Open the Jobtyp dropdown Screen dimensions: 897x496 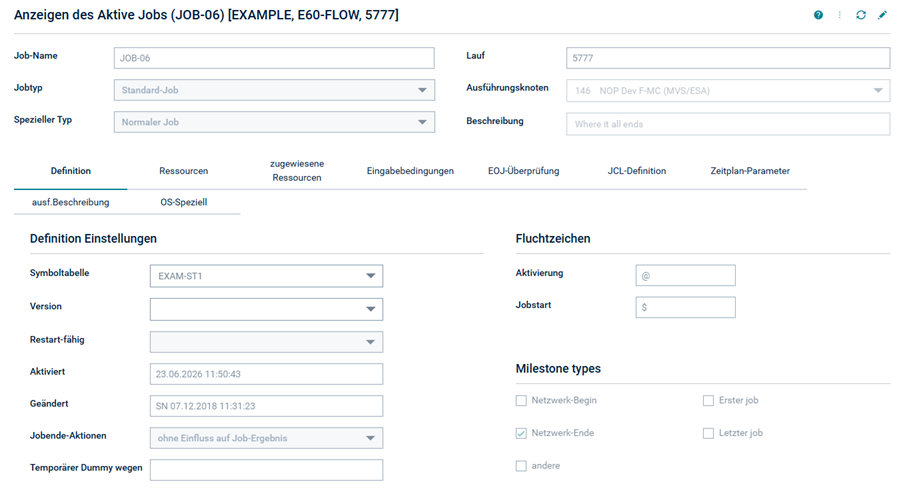(274, 90)
